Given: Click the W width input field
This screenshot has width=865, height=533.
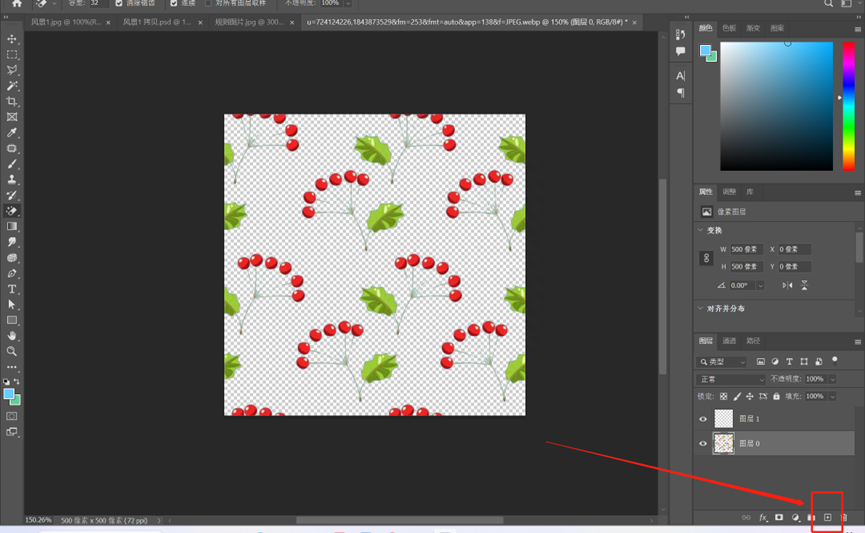Looking at the screenshot, I should 745,249.
